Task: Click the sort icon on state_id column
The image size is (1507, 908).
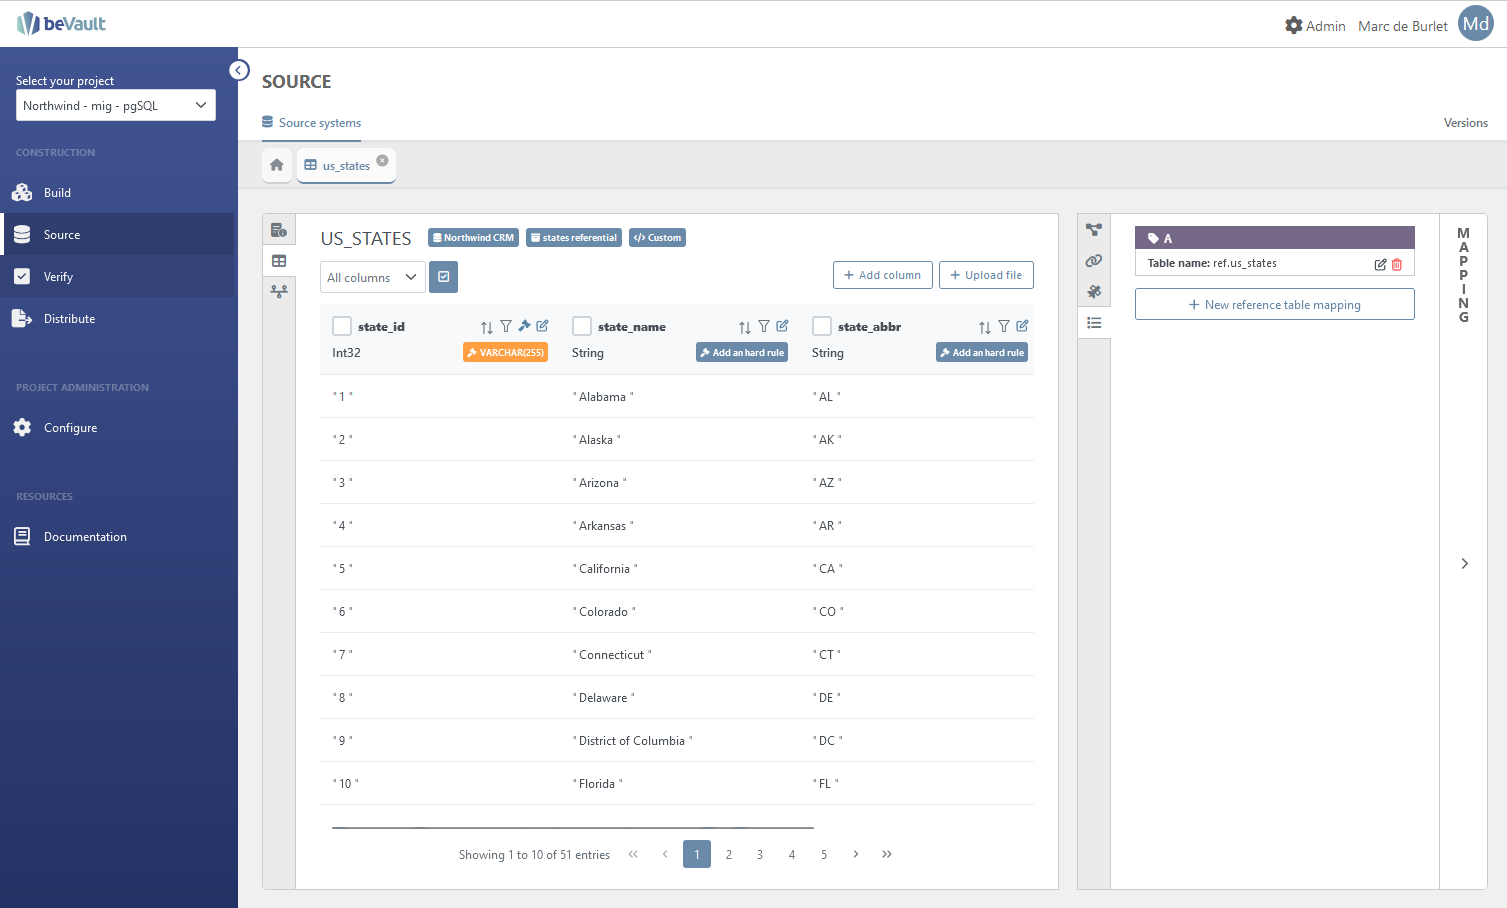Action: point(487,327)
